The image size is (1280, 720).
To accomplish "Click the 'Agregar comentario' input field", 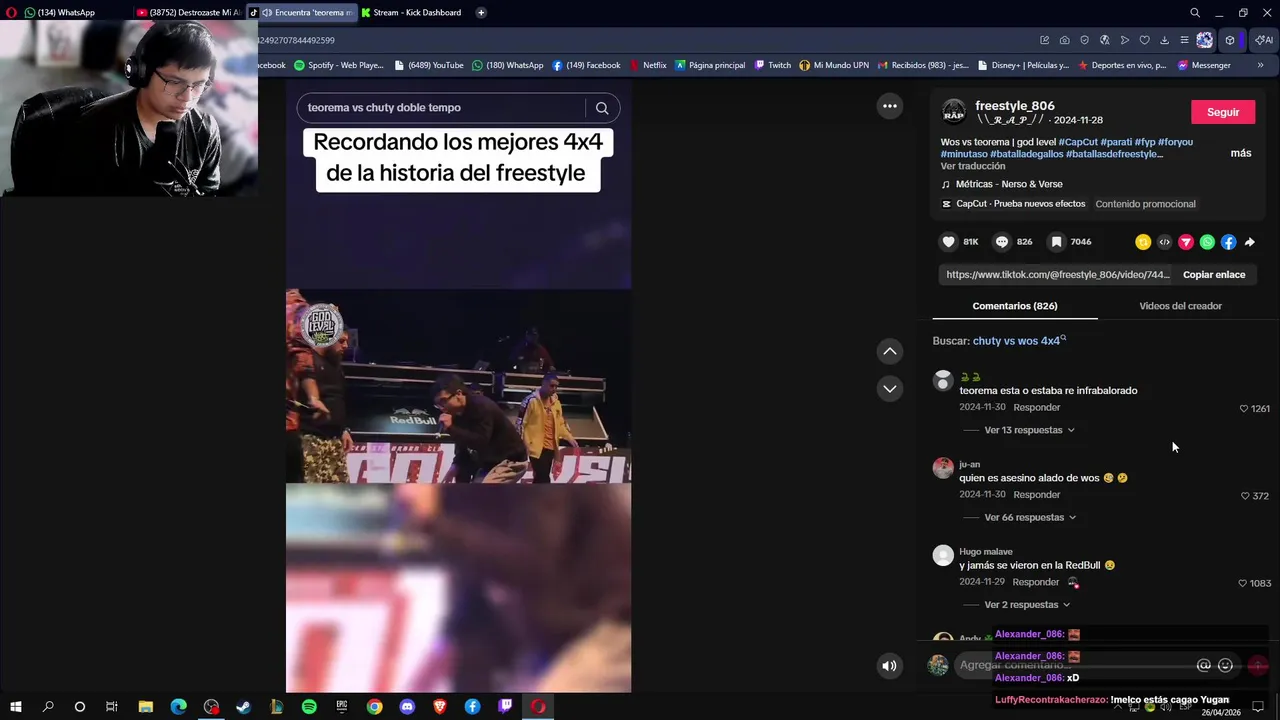I will point(1075,665).
